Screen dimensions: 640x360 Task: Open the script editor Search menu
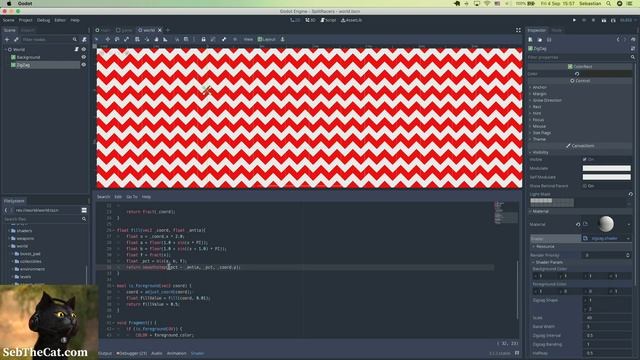pyautogui.click(x=103, y=197)
